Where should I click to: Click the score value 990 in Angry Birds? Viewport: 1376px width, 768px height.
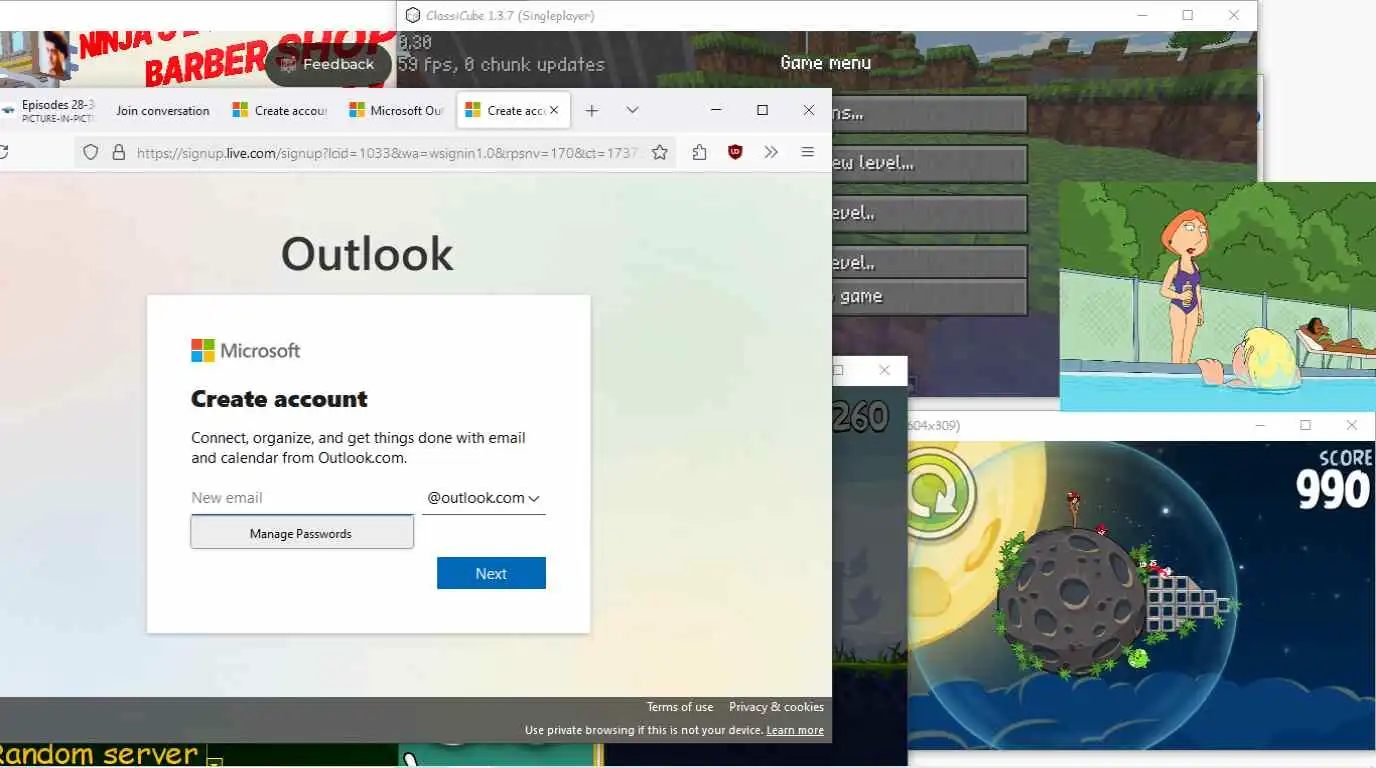pos(1334,490)
